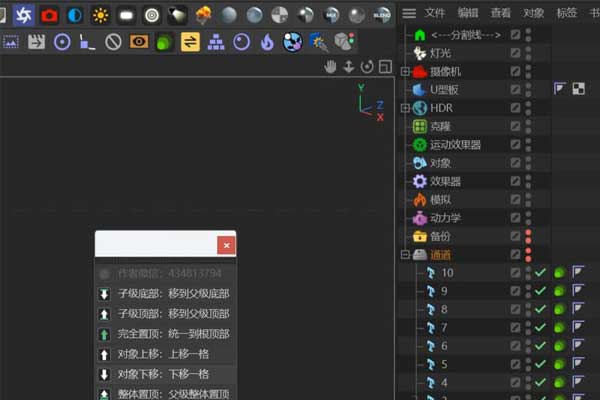Select the 模拟 object row
600x400 pixels.
(x=440, y=200)
